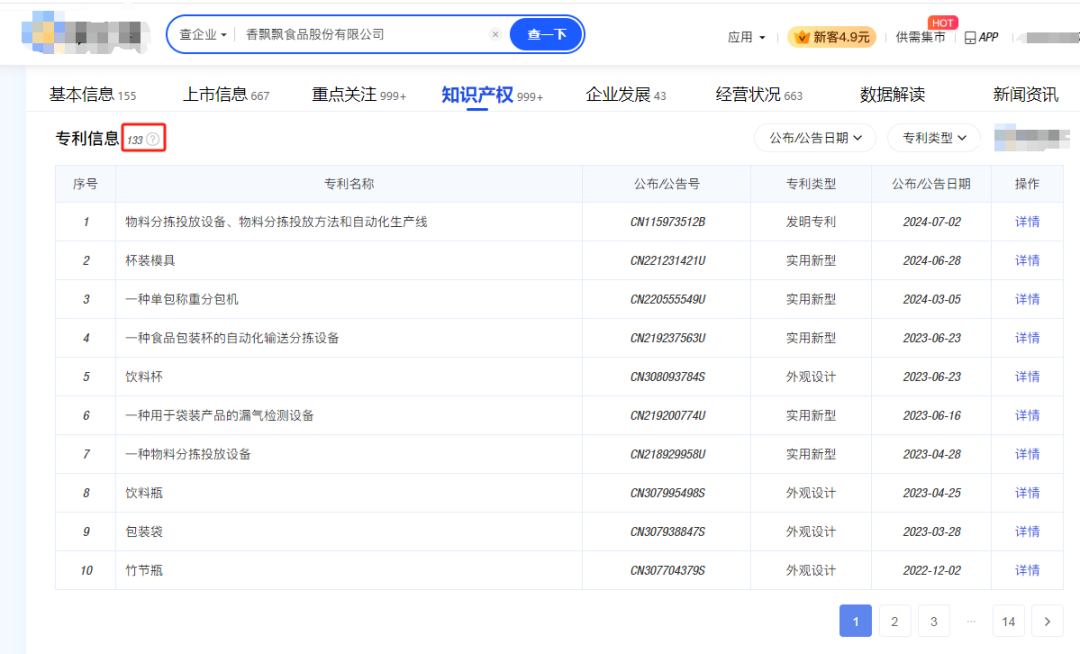1080x654 pixels.
Task: Click patent name 物料分拣投放设备、物料分拣投放方法和自动化生产线
Action: [276, 222]
